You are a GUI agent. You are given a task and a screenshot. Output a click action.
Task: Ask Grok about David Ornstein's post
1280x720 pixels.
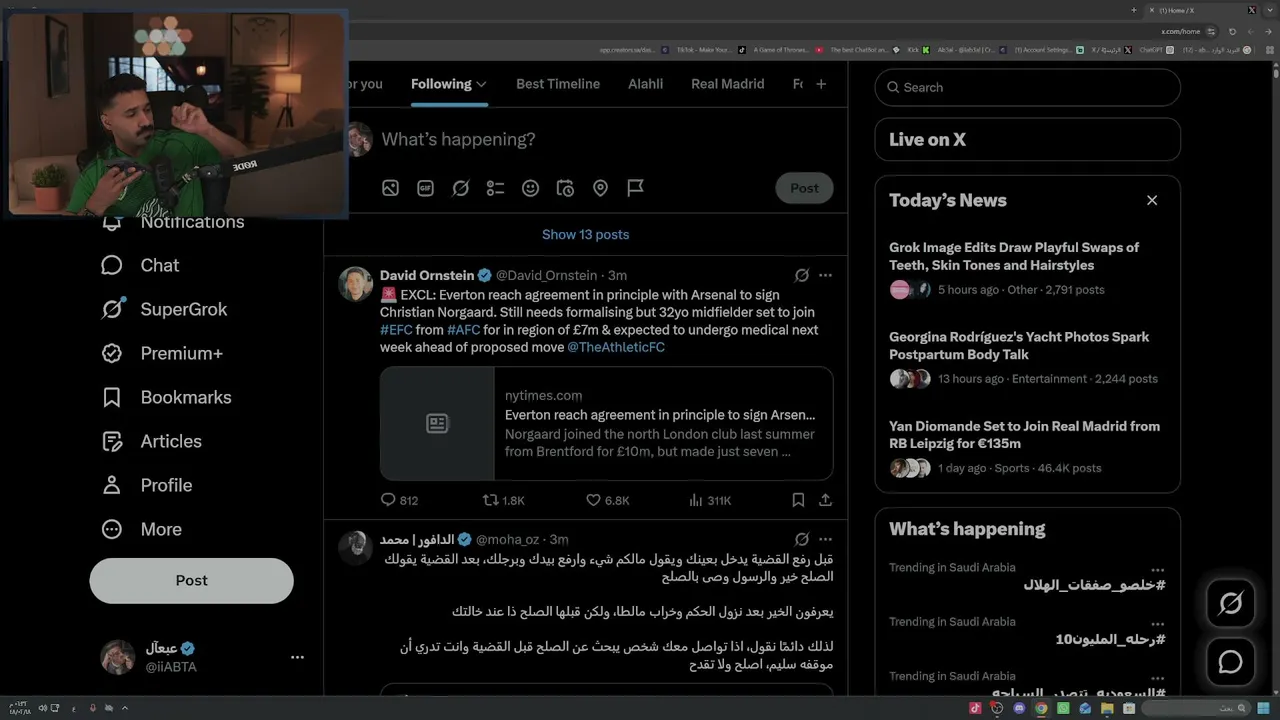click(801, 275)
